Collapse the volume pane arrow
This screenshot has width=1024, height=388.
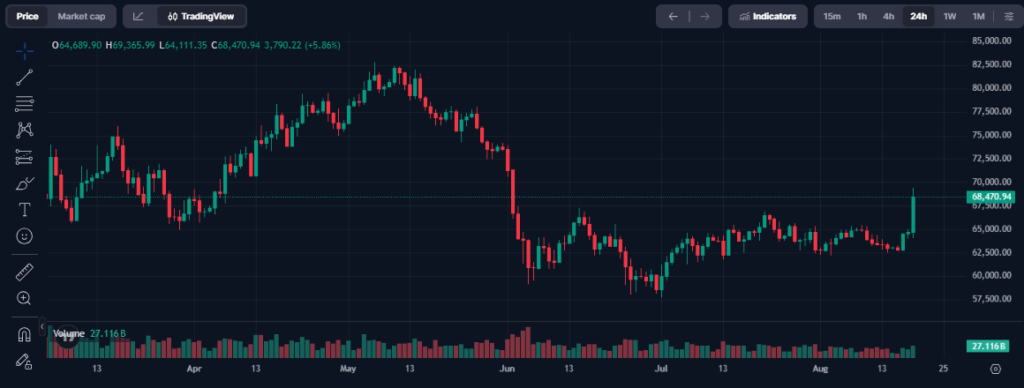(x=42, y=325)
